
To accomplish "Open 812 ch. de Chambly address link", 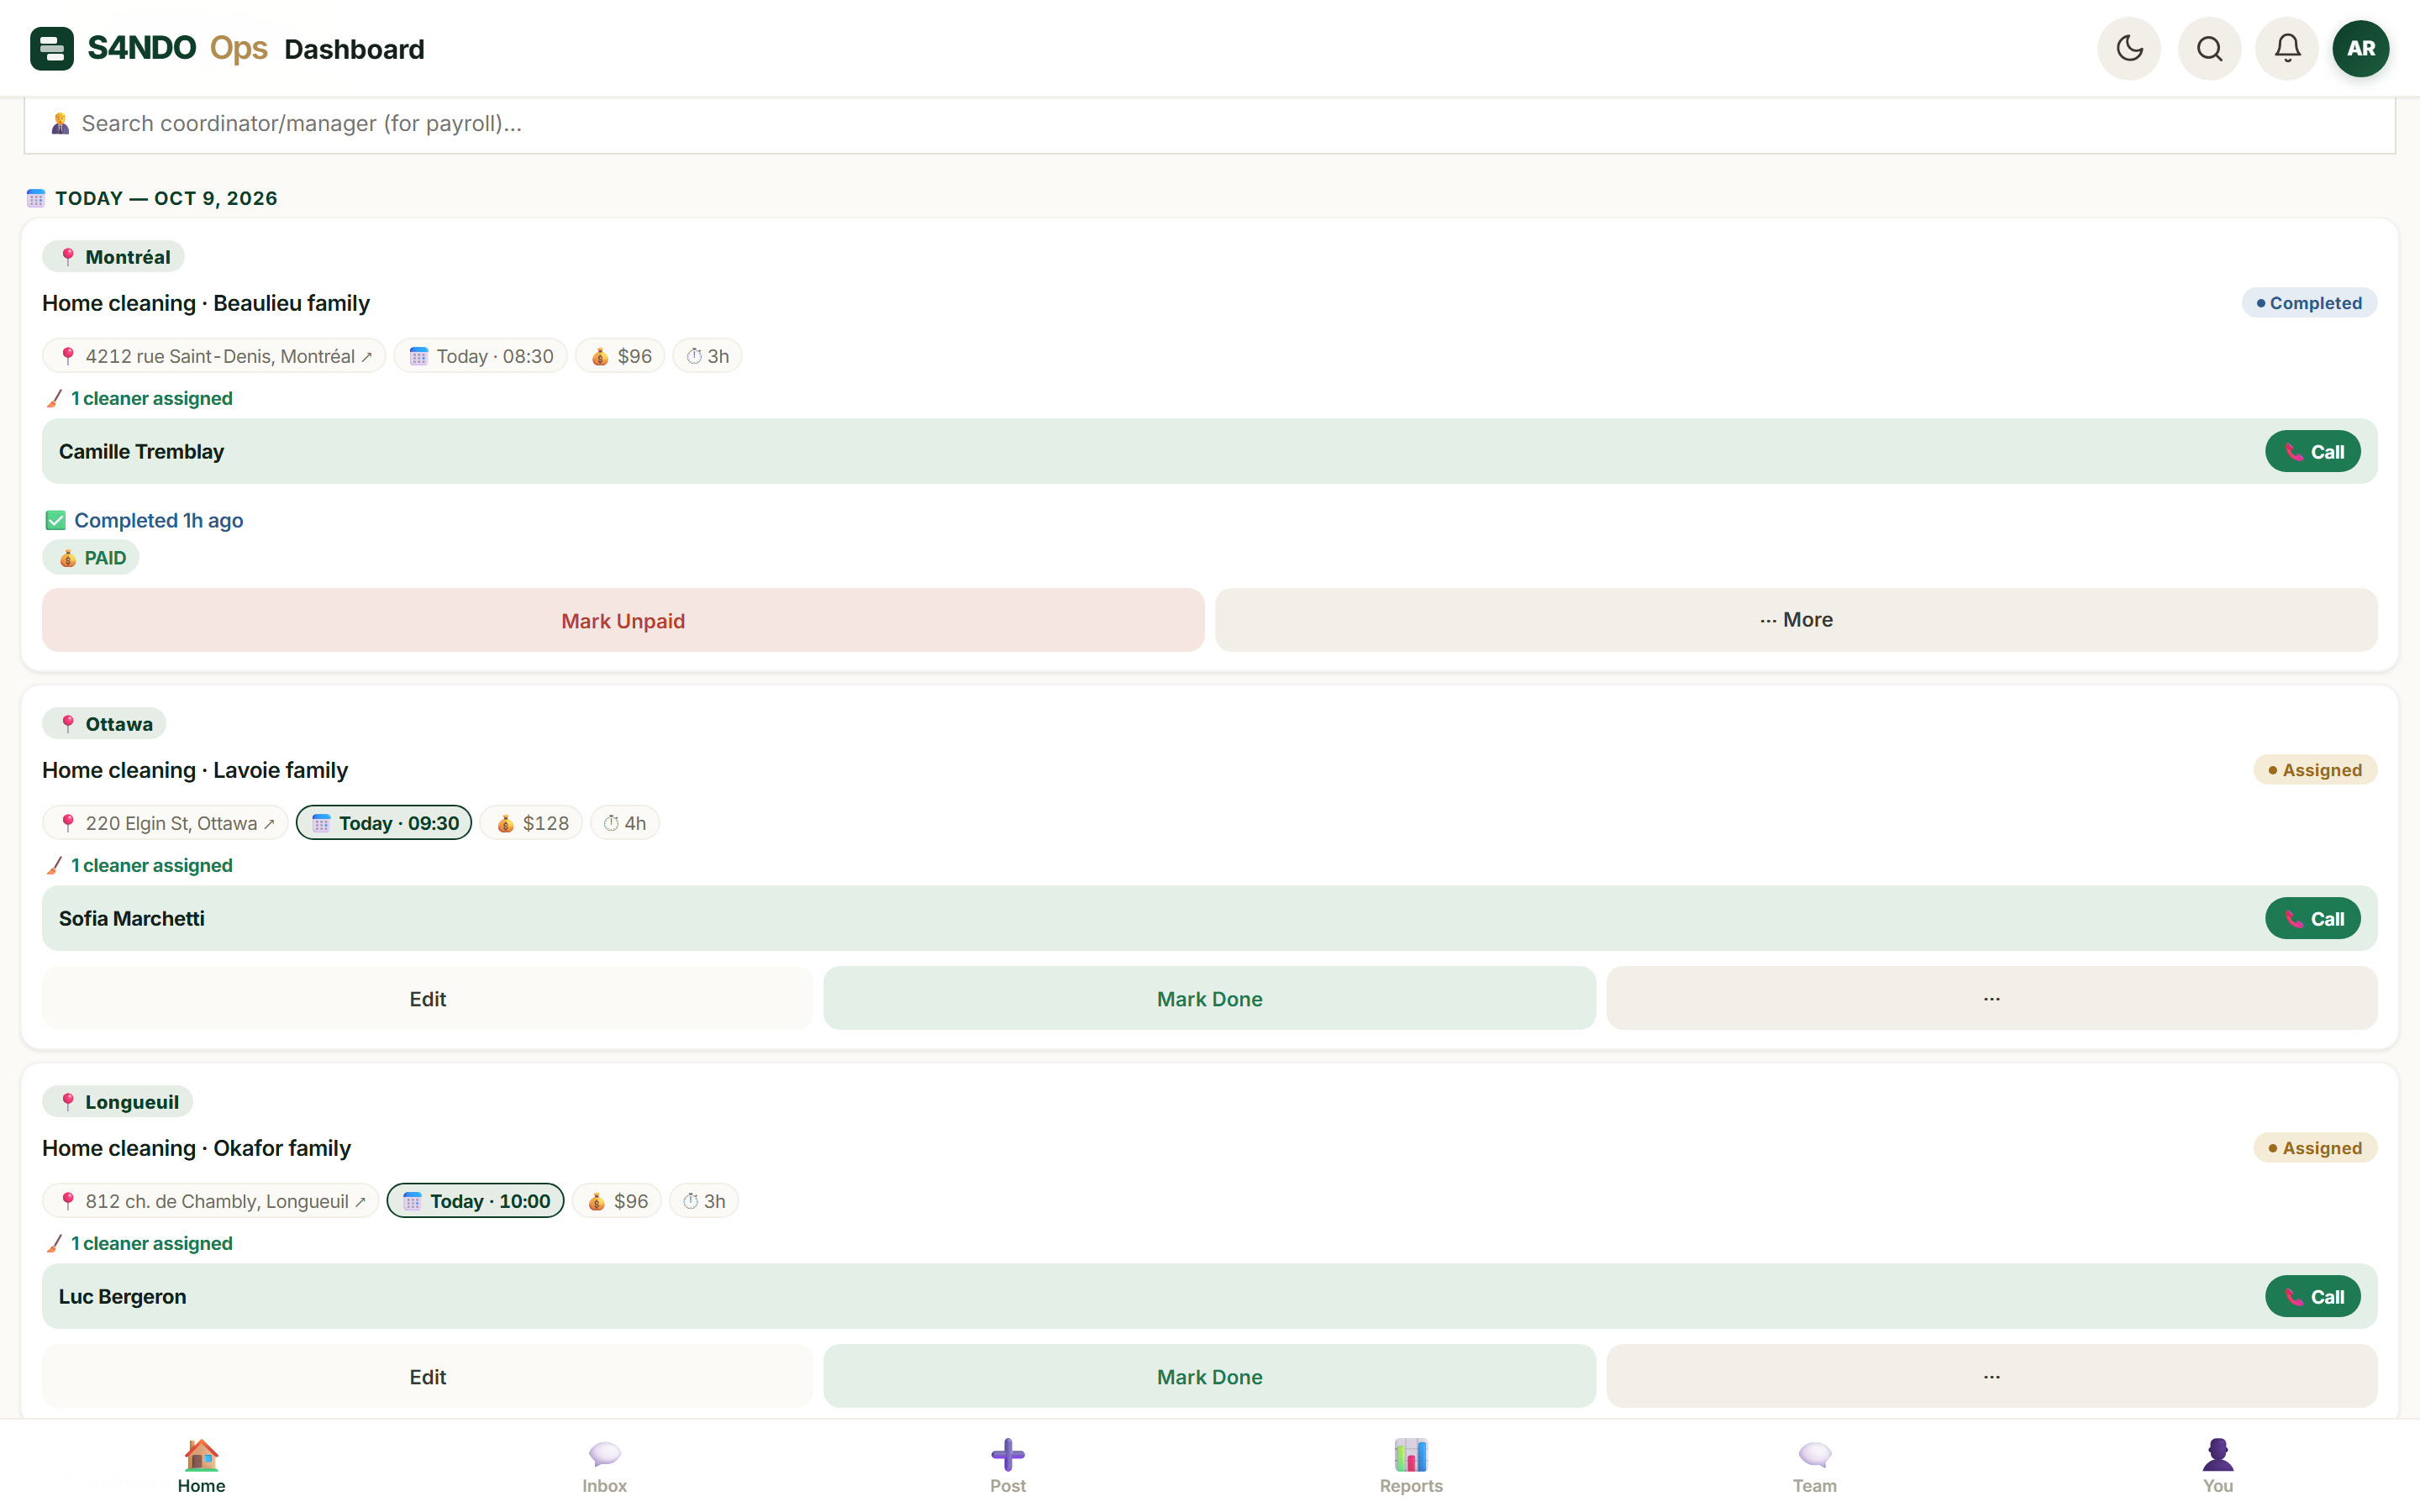I will coord(211,1201).
